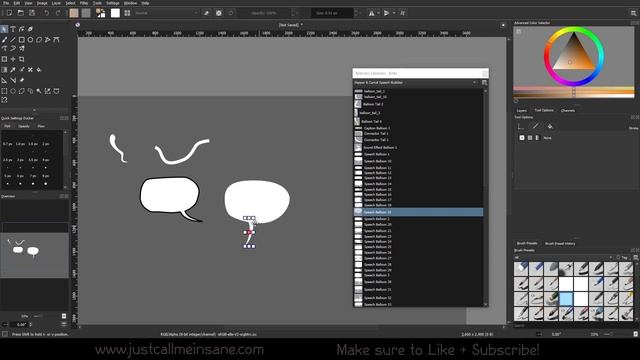Click the Overview canvas thumbnail

tap(34, 256)
